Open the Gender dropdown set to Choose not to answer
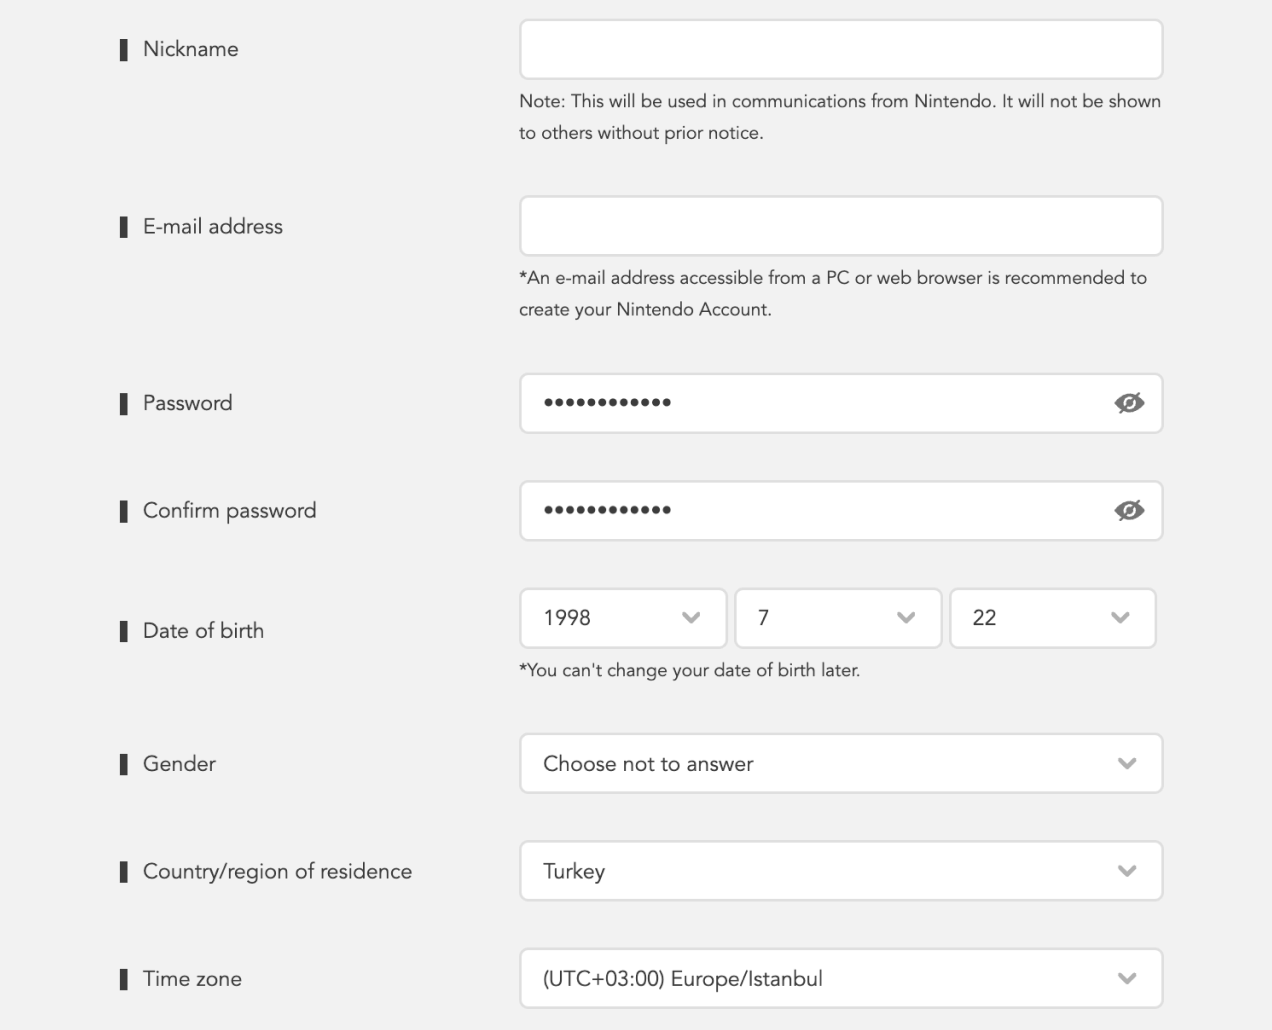The height and width of the screenshot is (1030, 1272). (840, 764)
